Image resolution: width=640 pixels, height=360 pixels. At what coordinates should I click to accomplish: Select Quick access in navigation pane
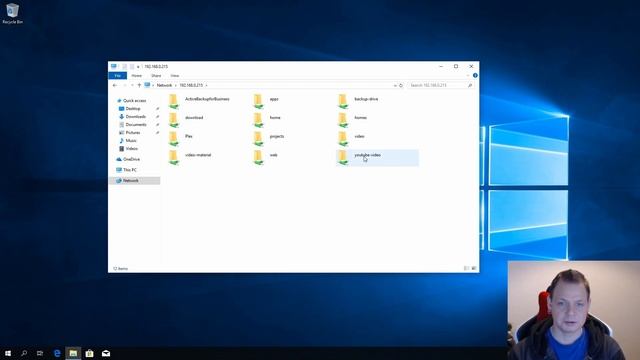point(131,100)
